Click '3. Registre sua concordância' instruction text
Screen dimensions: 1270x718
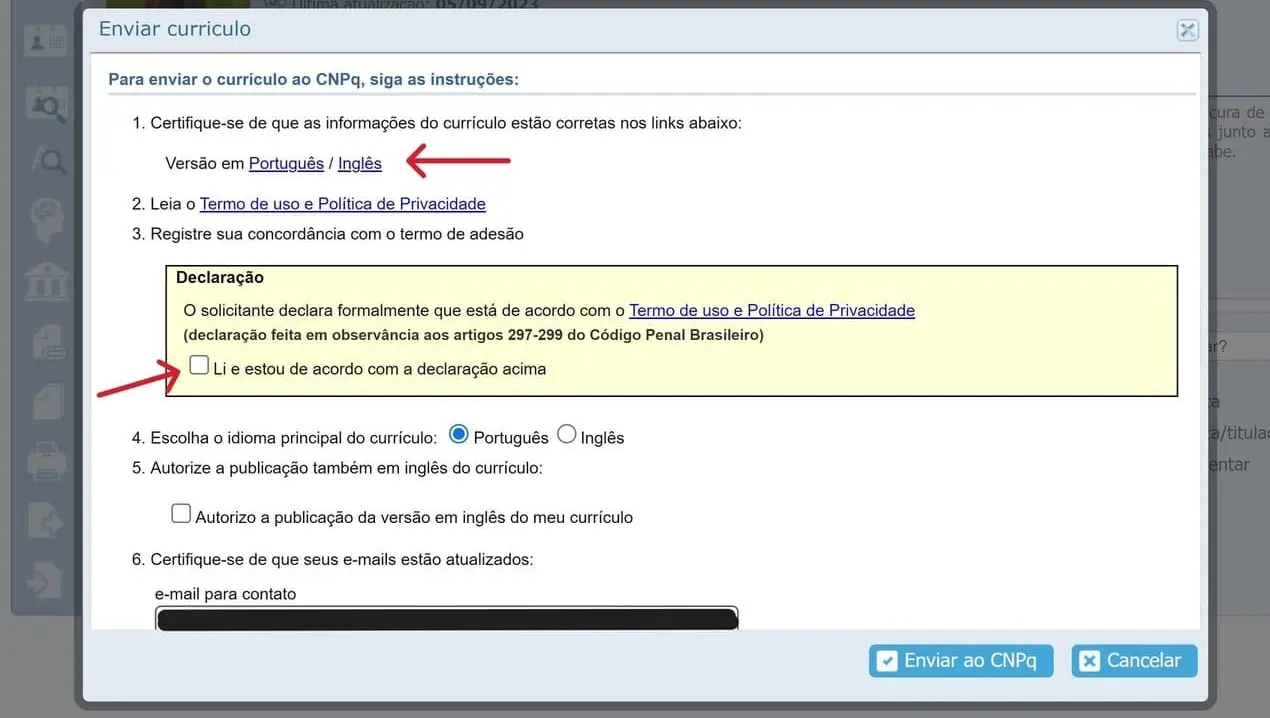tap(328, 234)
